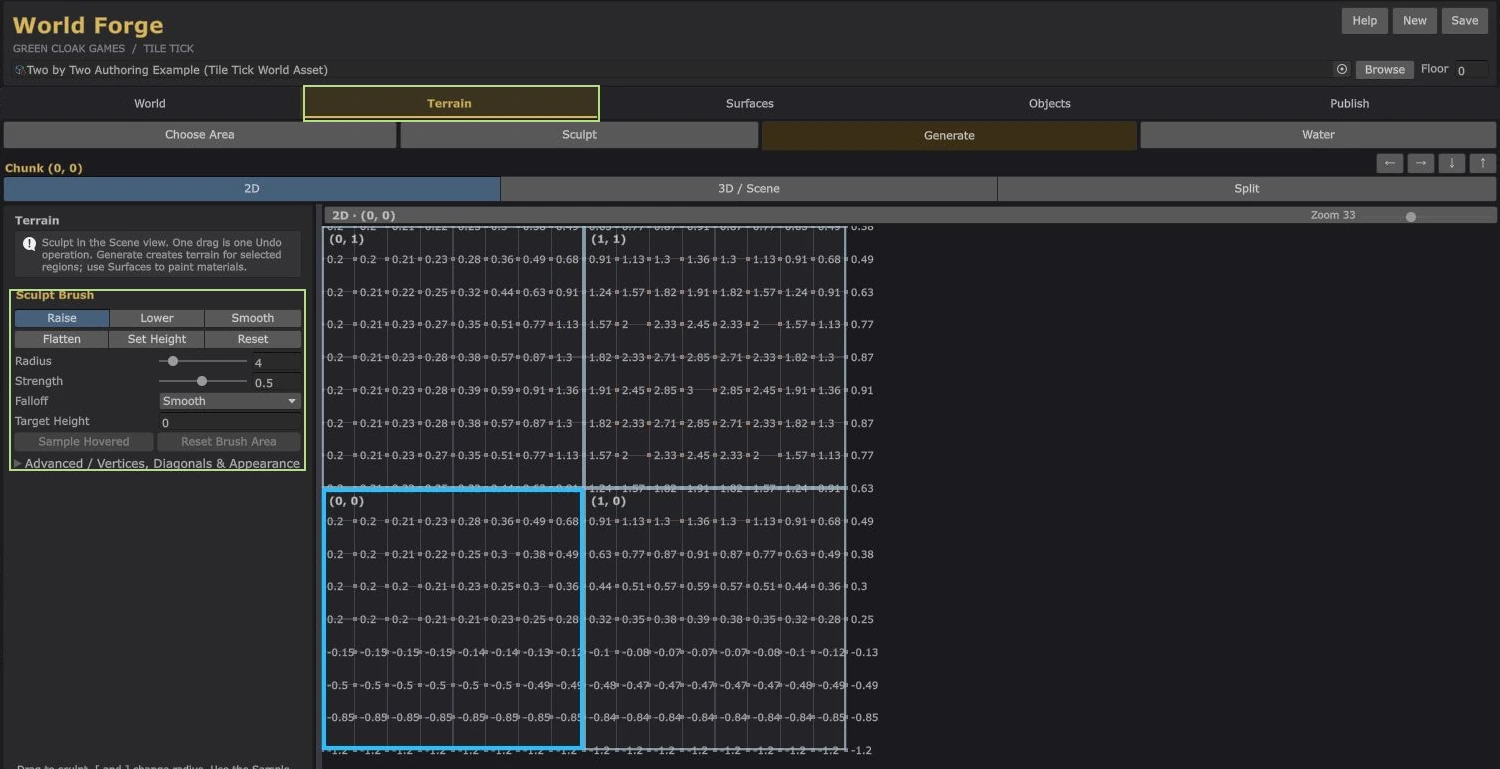Click the Target Height input field
Screen dimensions: 1500x769
pos(230,422)
